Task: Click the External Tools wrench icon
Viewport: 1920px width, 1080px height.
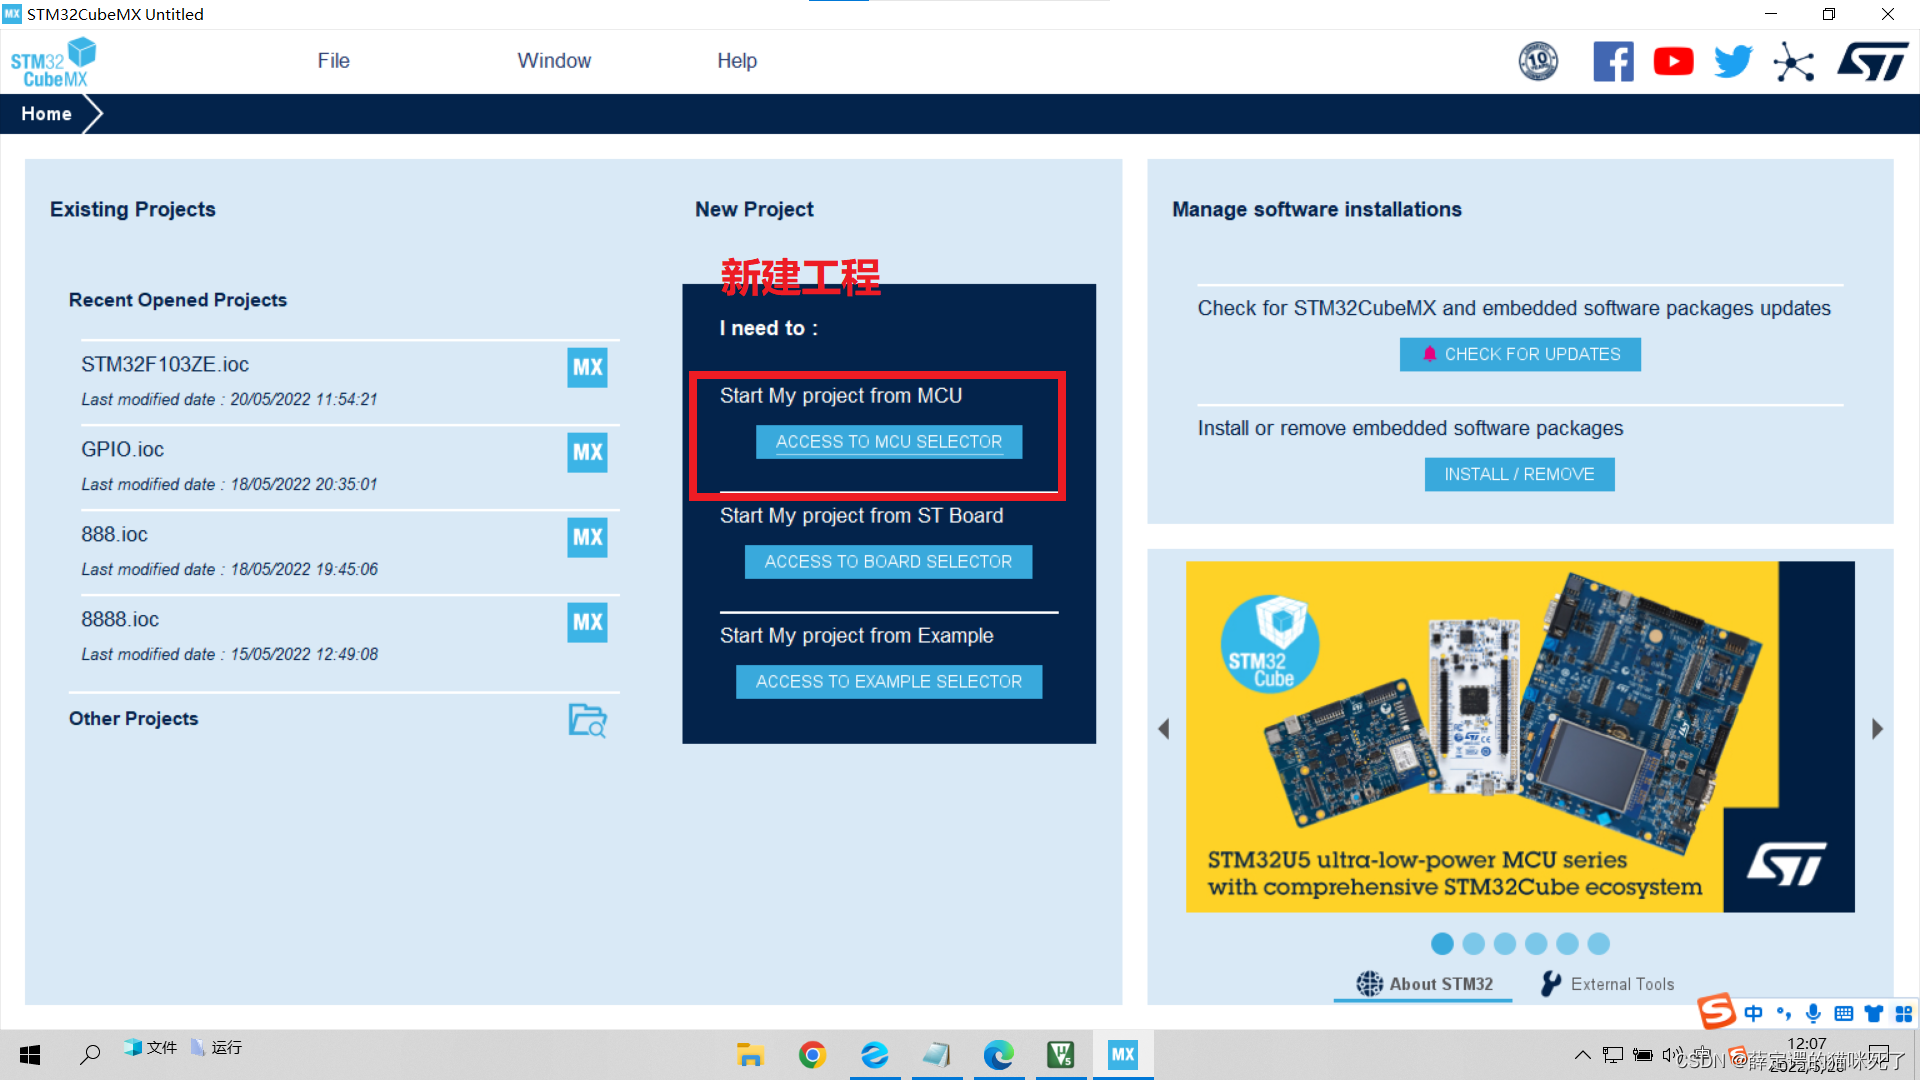Action: [x=1549, y=983]
